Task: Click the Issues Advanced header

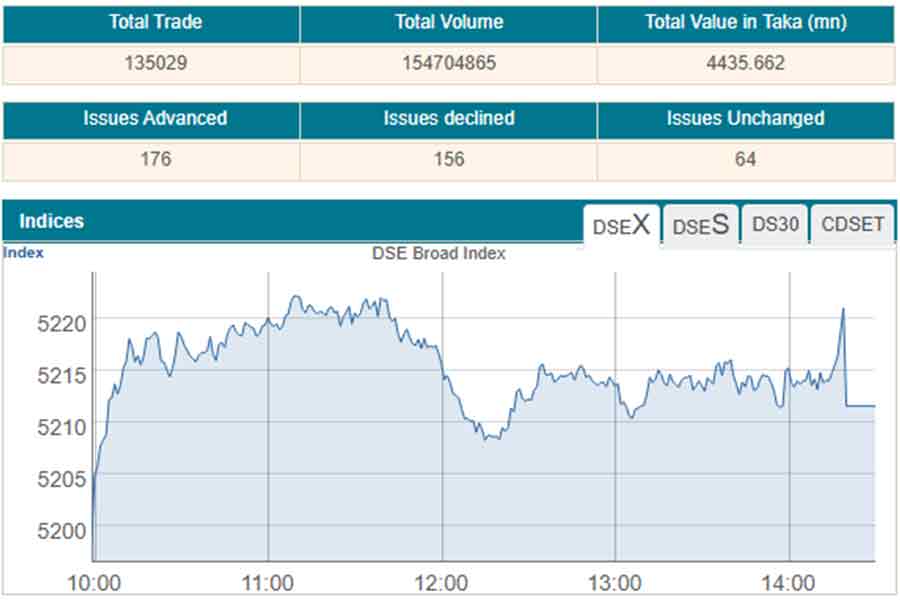Action: click(x=155, y=118)
